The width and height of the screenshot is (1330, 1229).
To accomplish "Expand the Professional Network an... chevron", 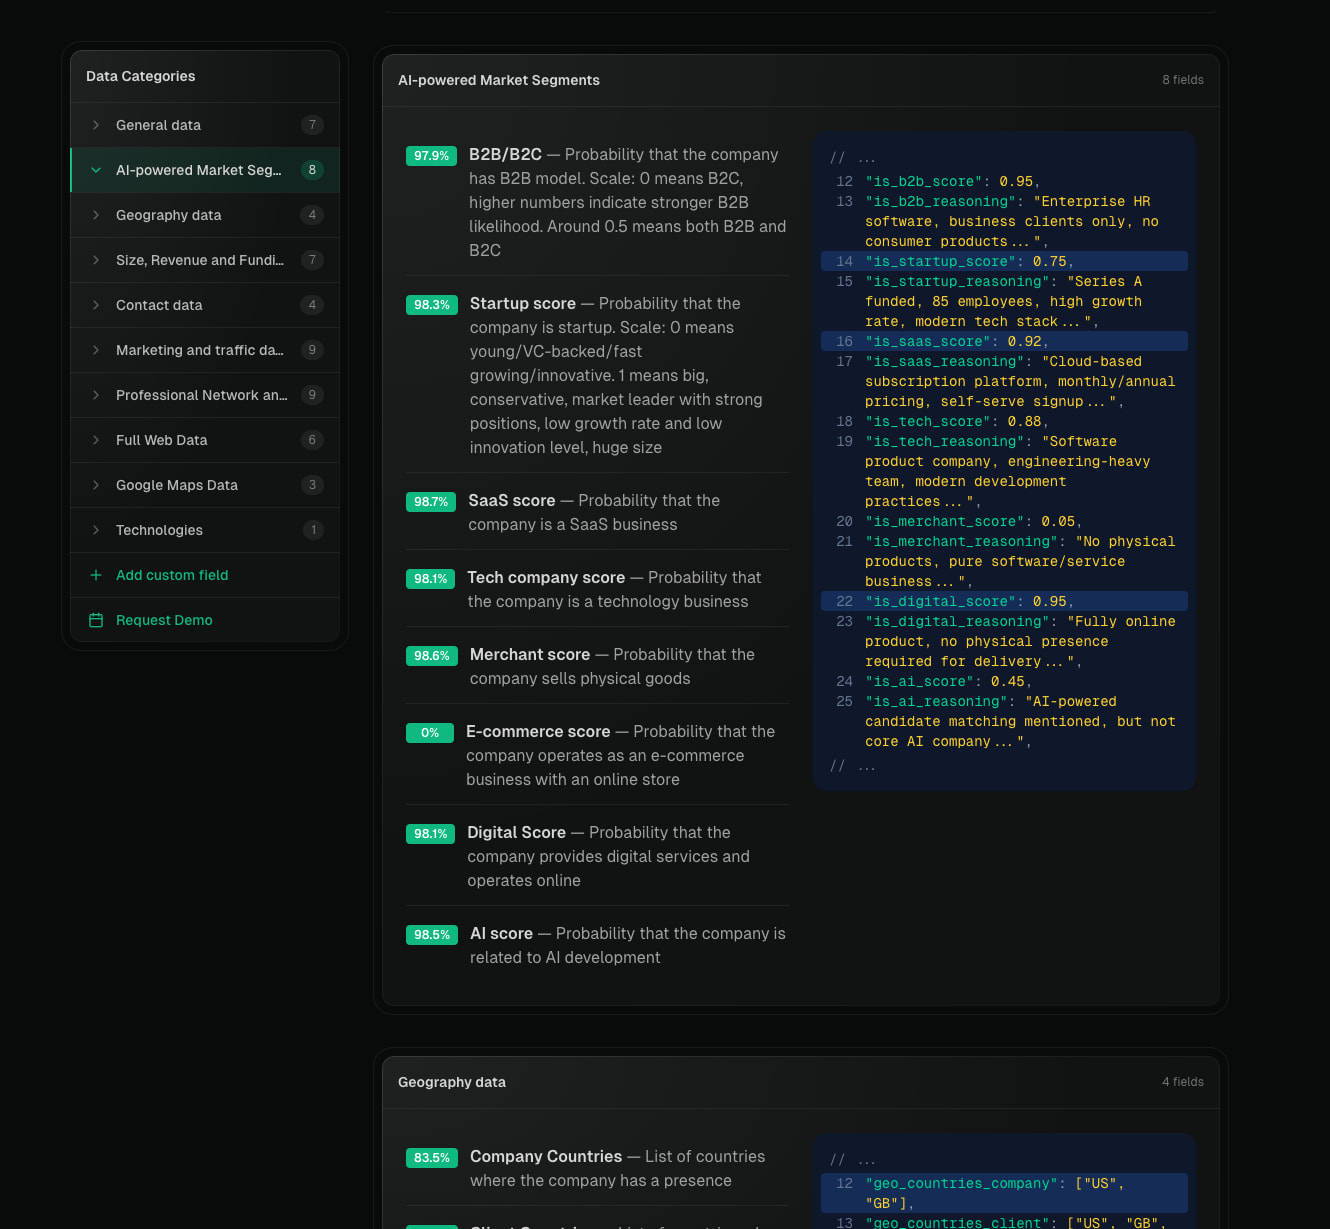I will 96,395.
